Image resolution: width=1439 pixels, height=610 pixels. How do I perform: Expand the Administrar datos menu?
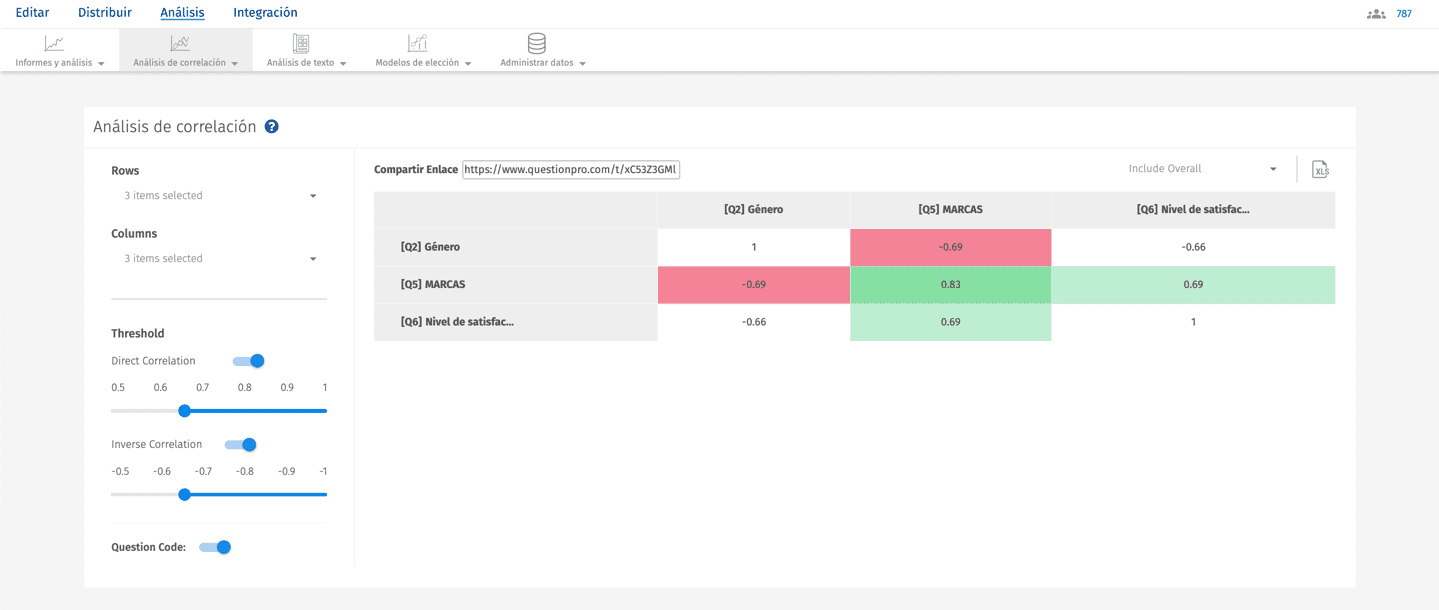click(582, 63)
